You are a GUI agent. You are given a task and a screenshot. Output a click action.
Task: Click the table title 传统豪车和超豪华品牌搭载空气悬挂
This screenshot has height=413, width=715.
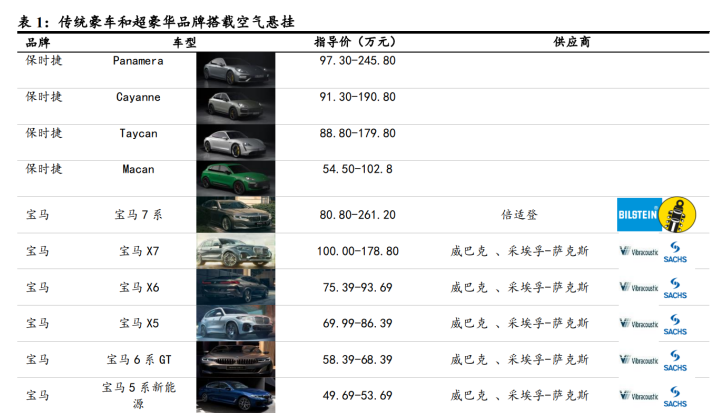[176, 21]
